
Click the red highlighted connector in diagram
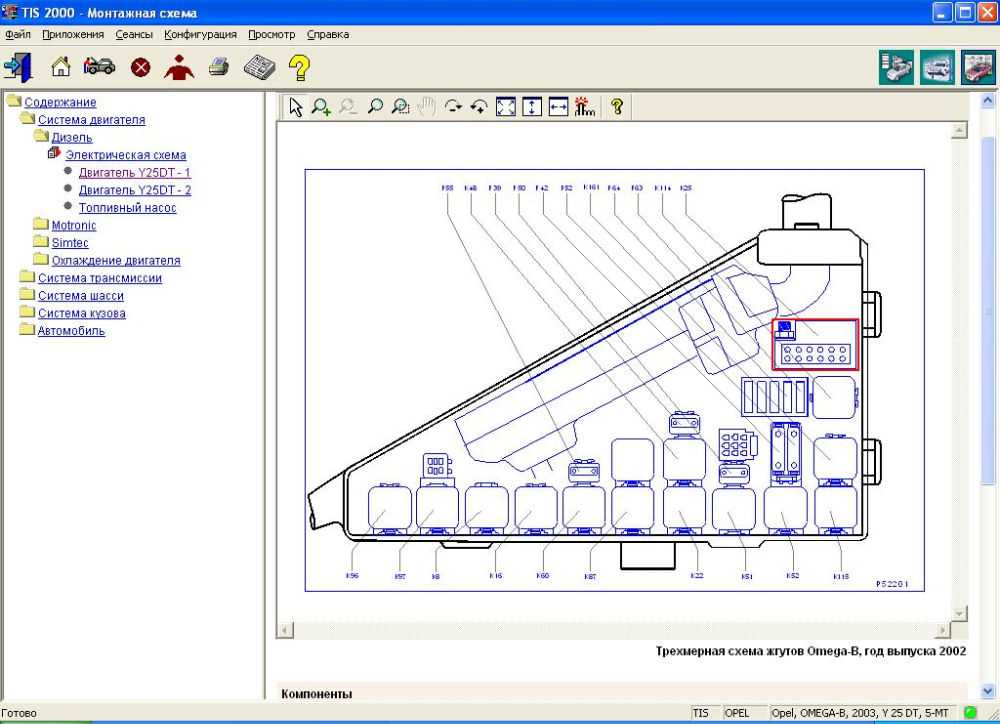point(814,345)
